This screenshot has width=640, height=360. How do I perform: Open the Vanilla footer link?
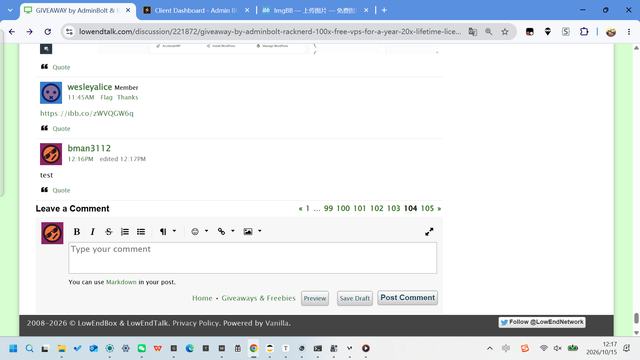pos(277,323)
